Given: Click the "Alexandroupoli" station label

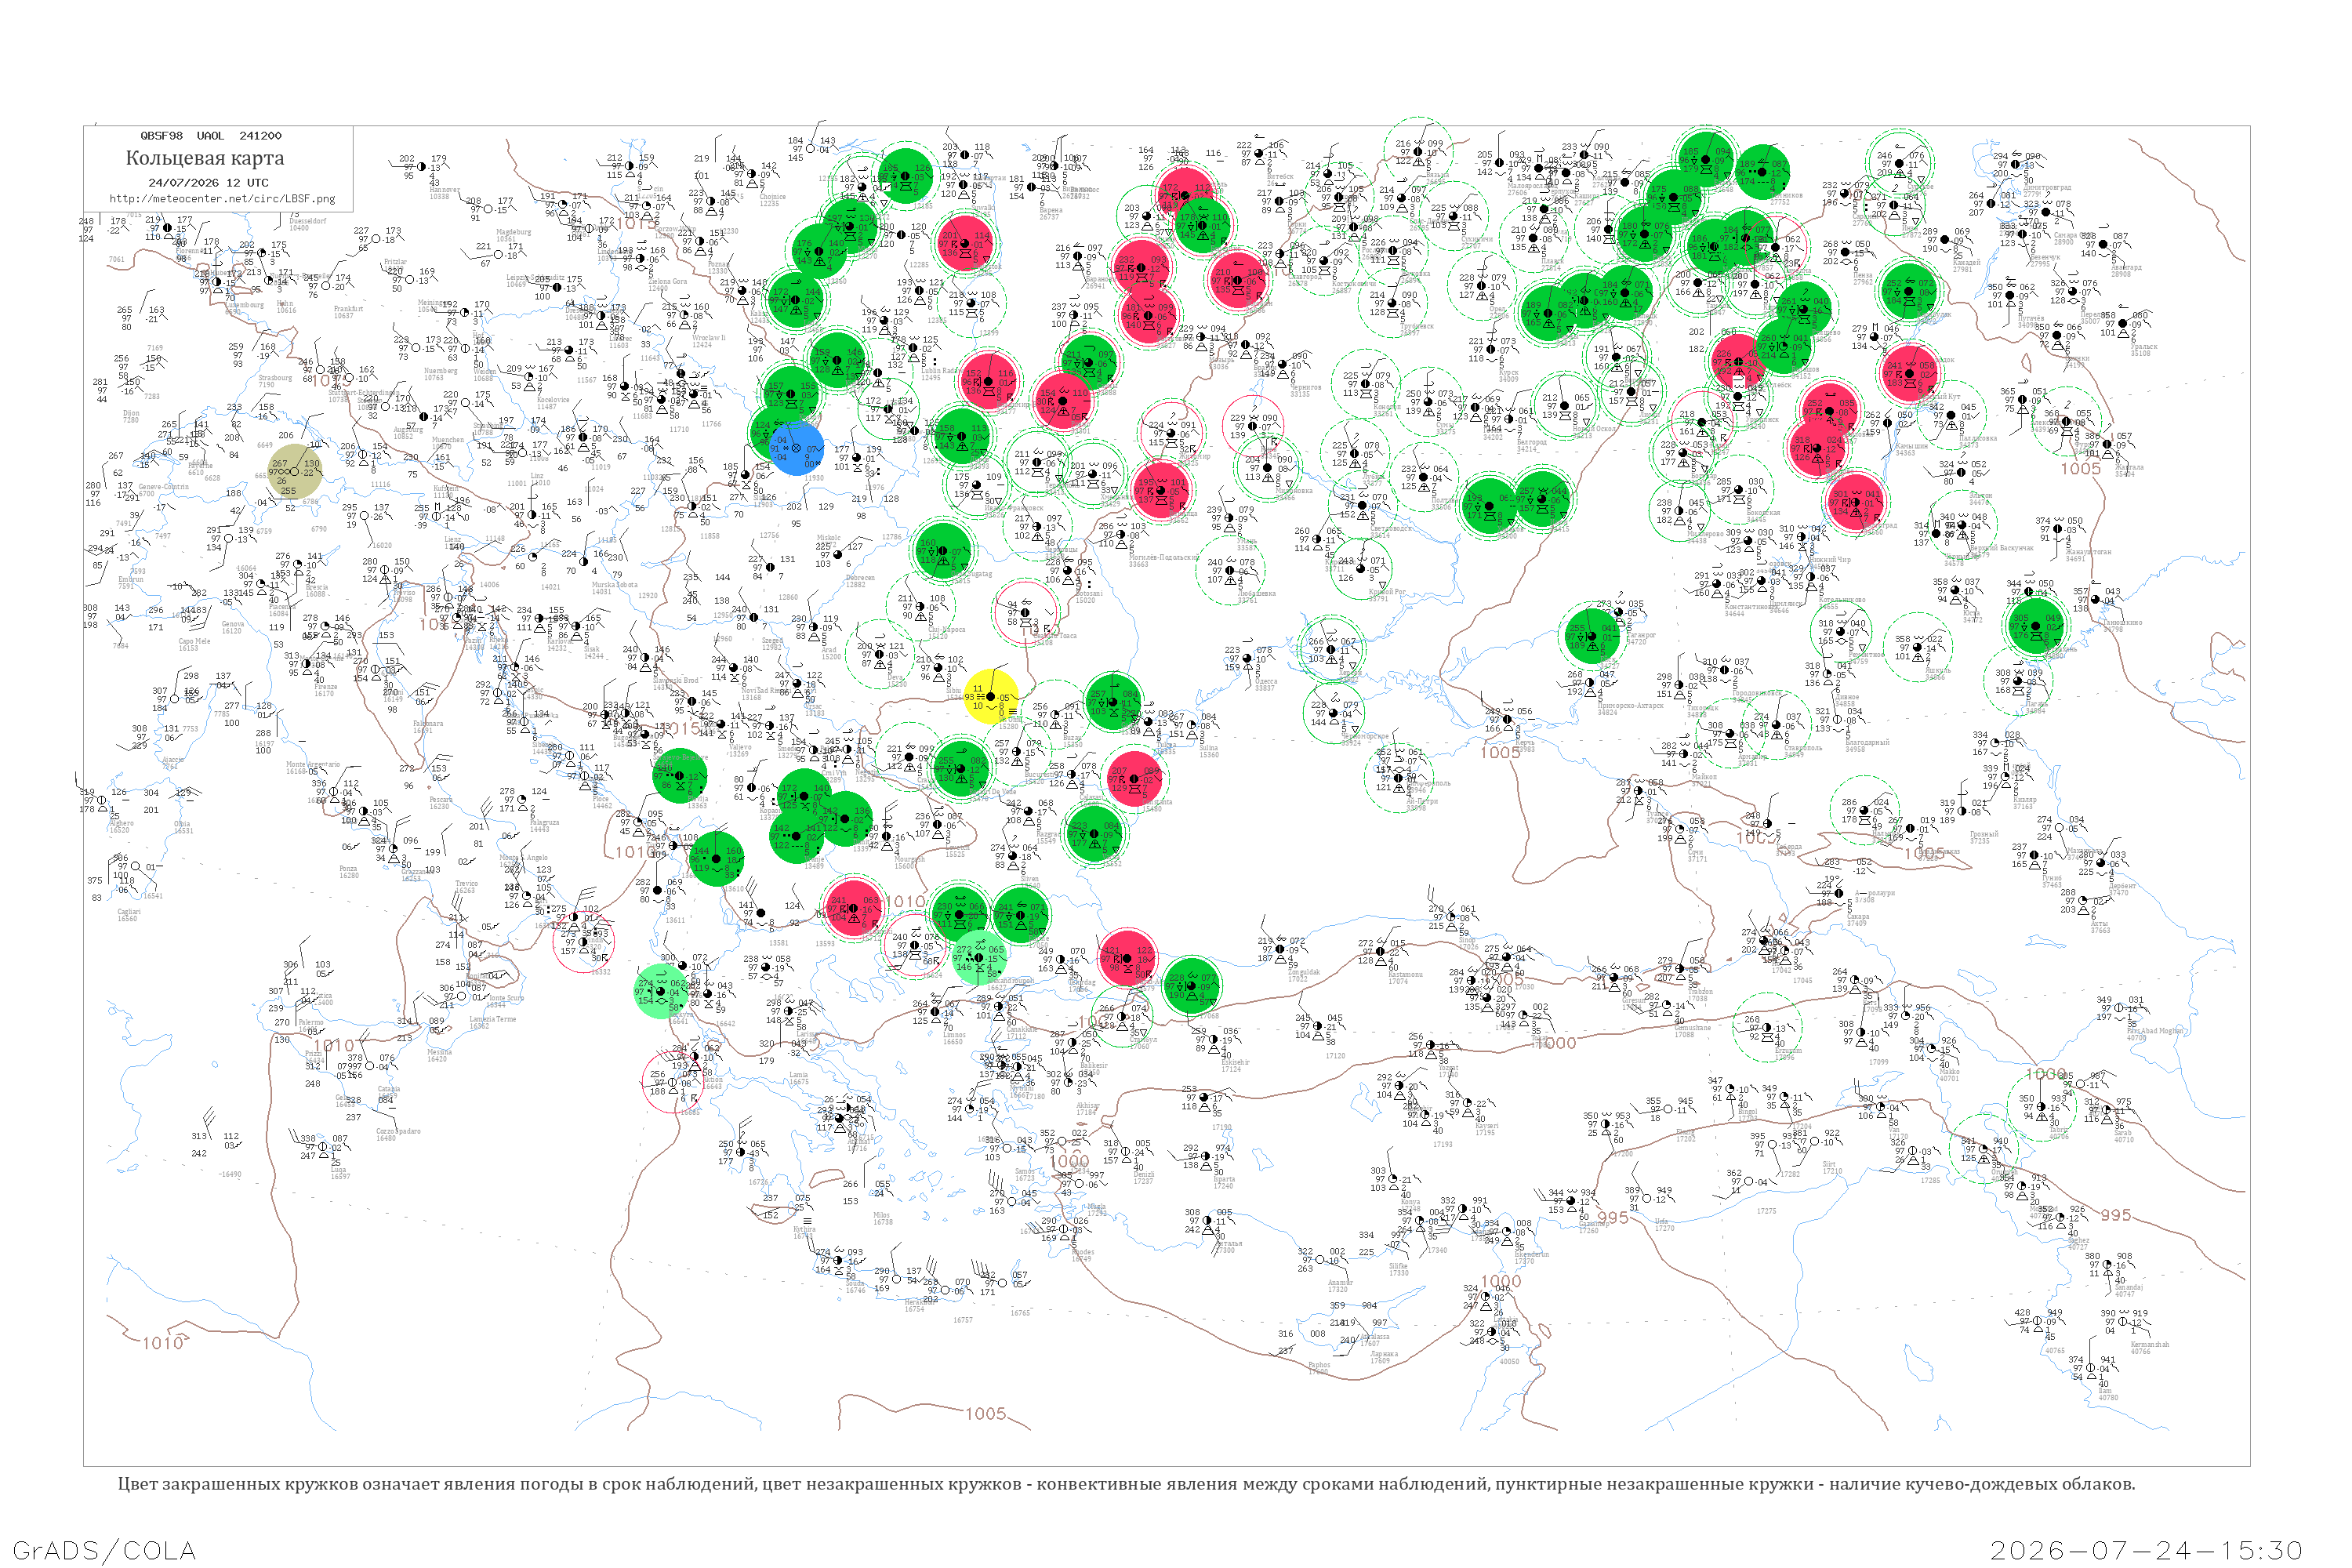Looking at the screenshot, I should [1012, 981].
